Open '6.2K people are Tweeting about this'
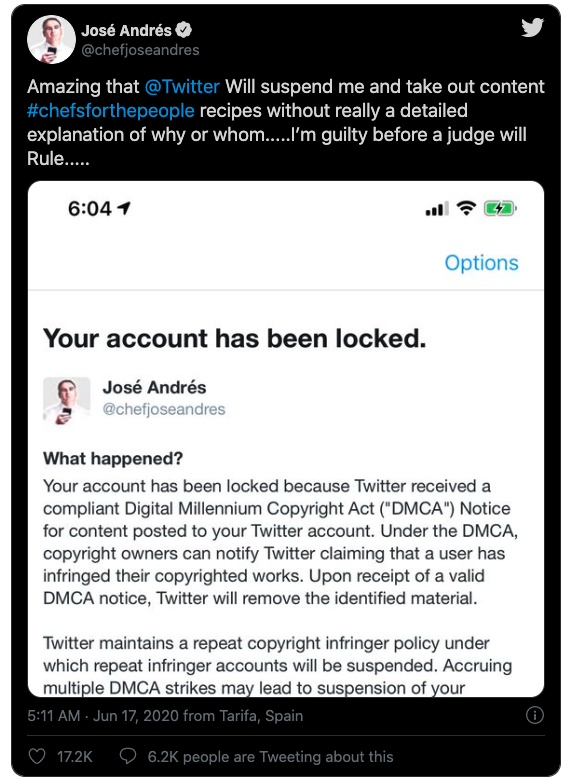This screenshot has height=780, width=575. 270,757
